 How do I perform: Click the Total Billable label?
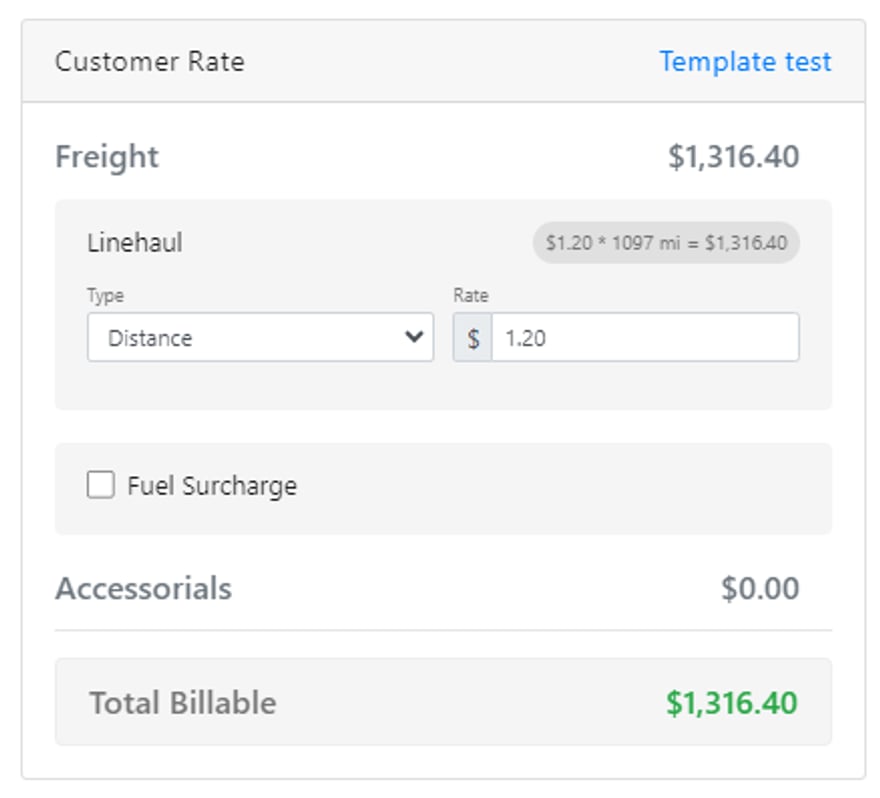pyautogui.click(x=183, y=703)
